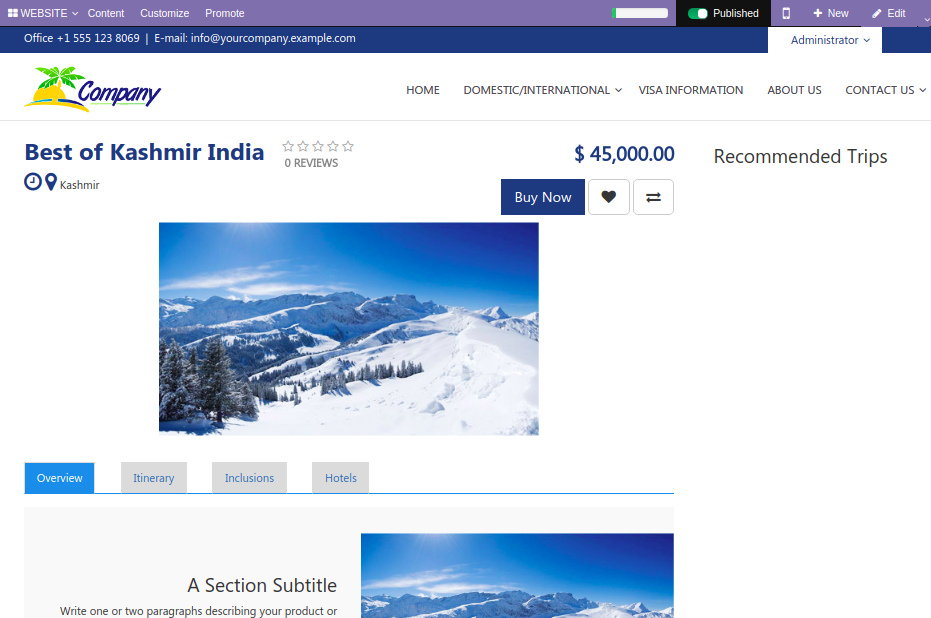Click the Kashmir location text
This screenshot has width=931, height=618.
click(x=80, y=185)
